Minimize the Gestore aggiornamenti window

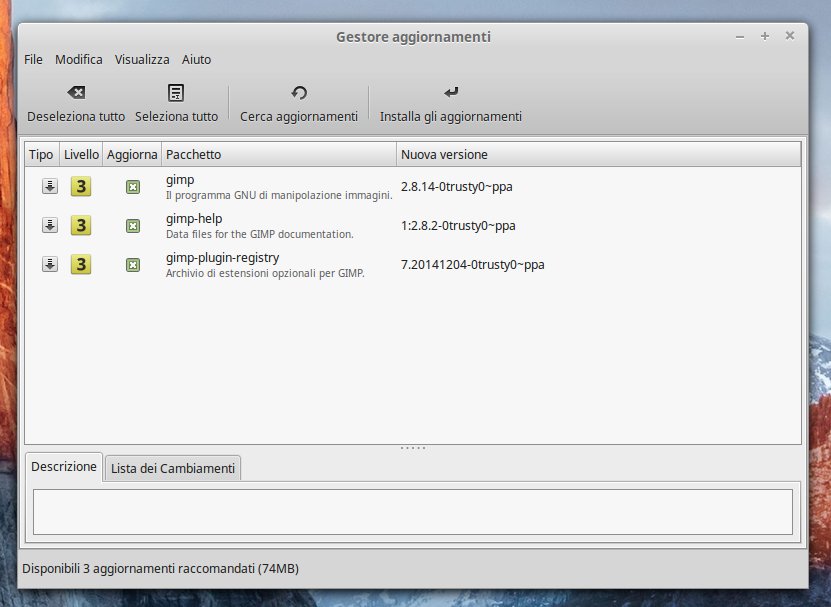tap(740, 37)
